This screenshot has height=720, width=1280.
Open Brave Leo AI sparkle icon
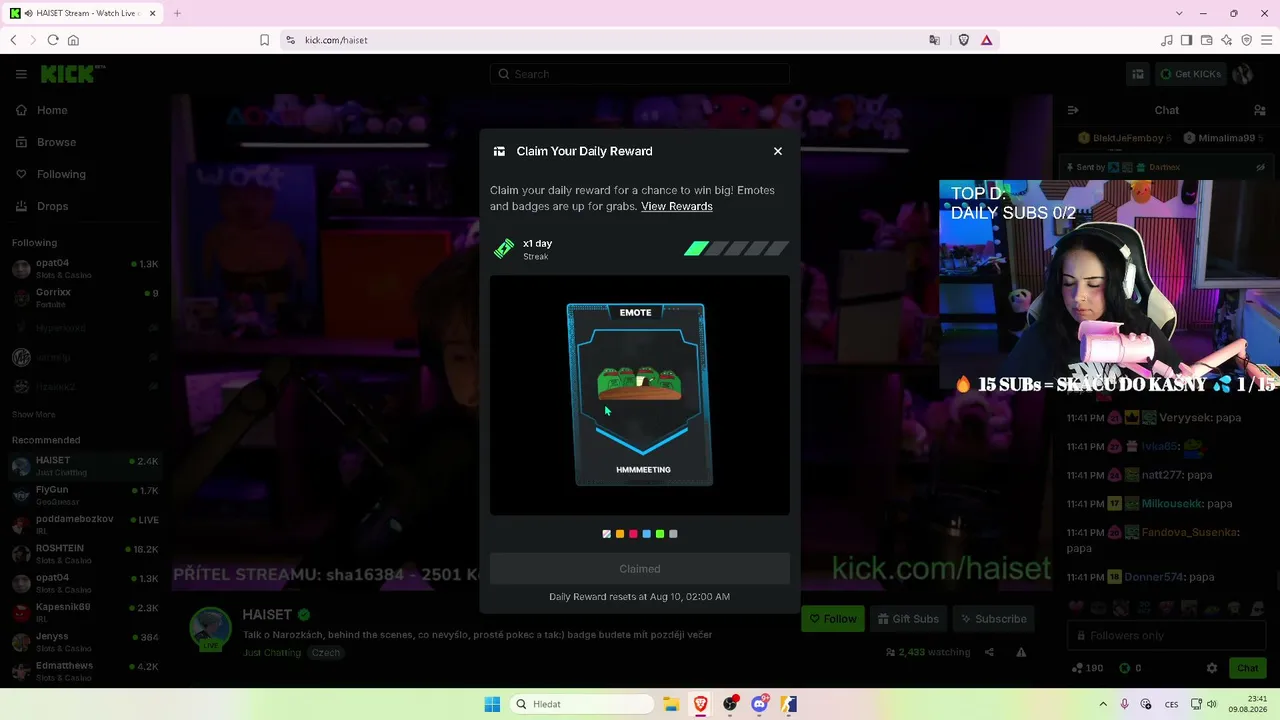click(x=1227, y=40)
